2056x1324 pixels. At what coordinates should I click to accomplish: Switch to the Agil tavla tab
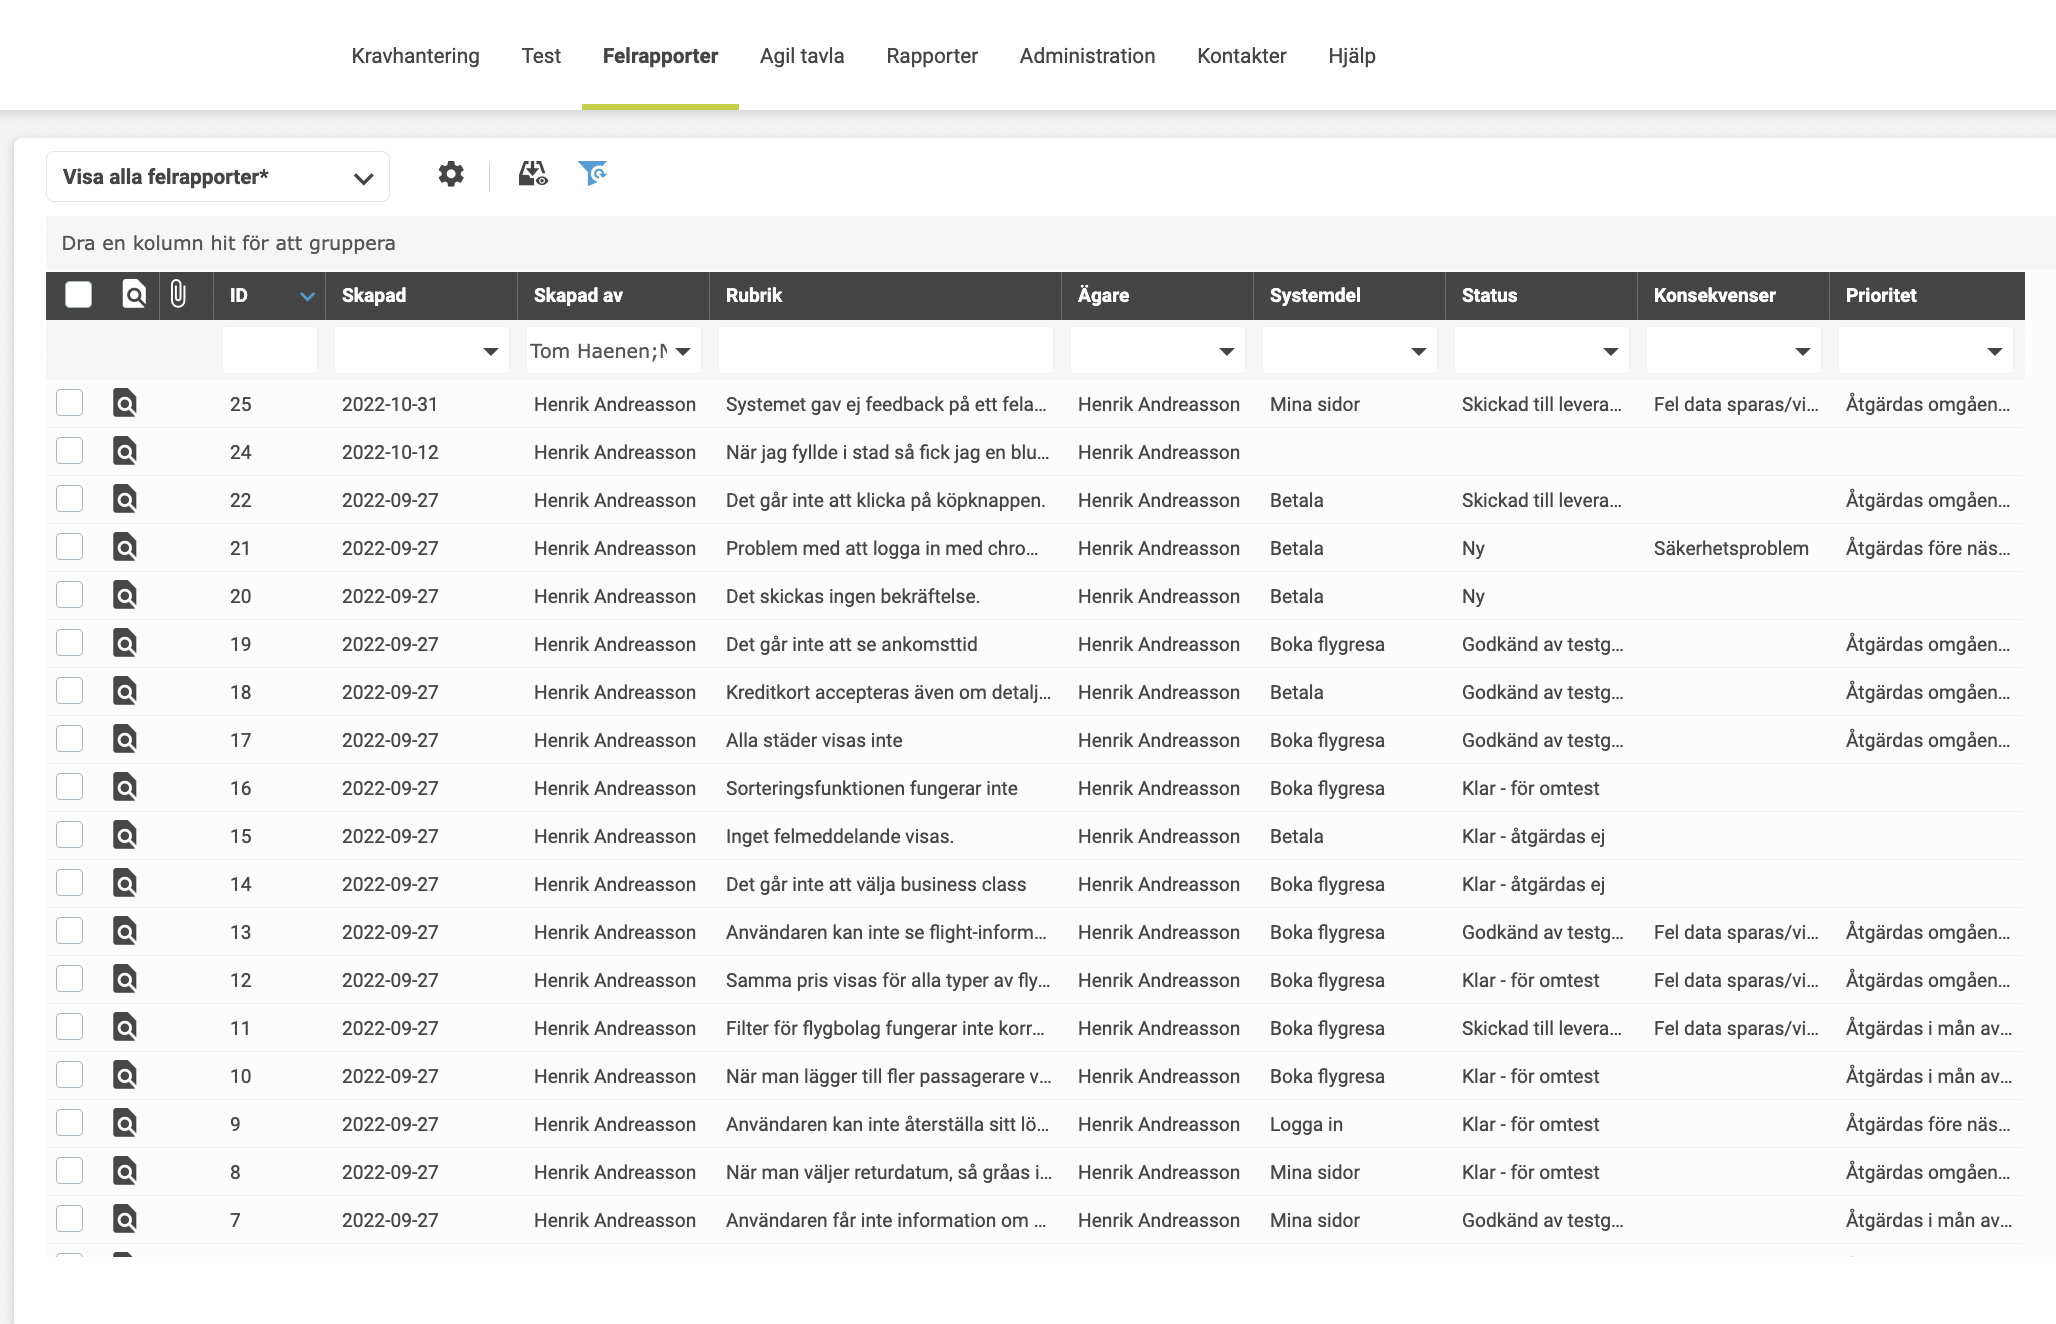[x=802, y=56]
